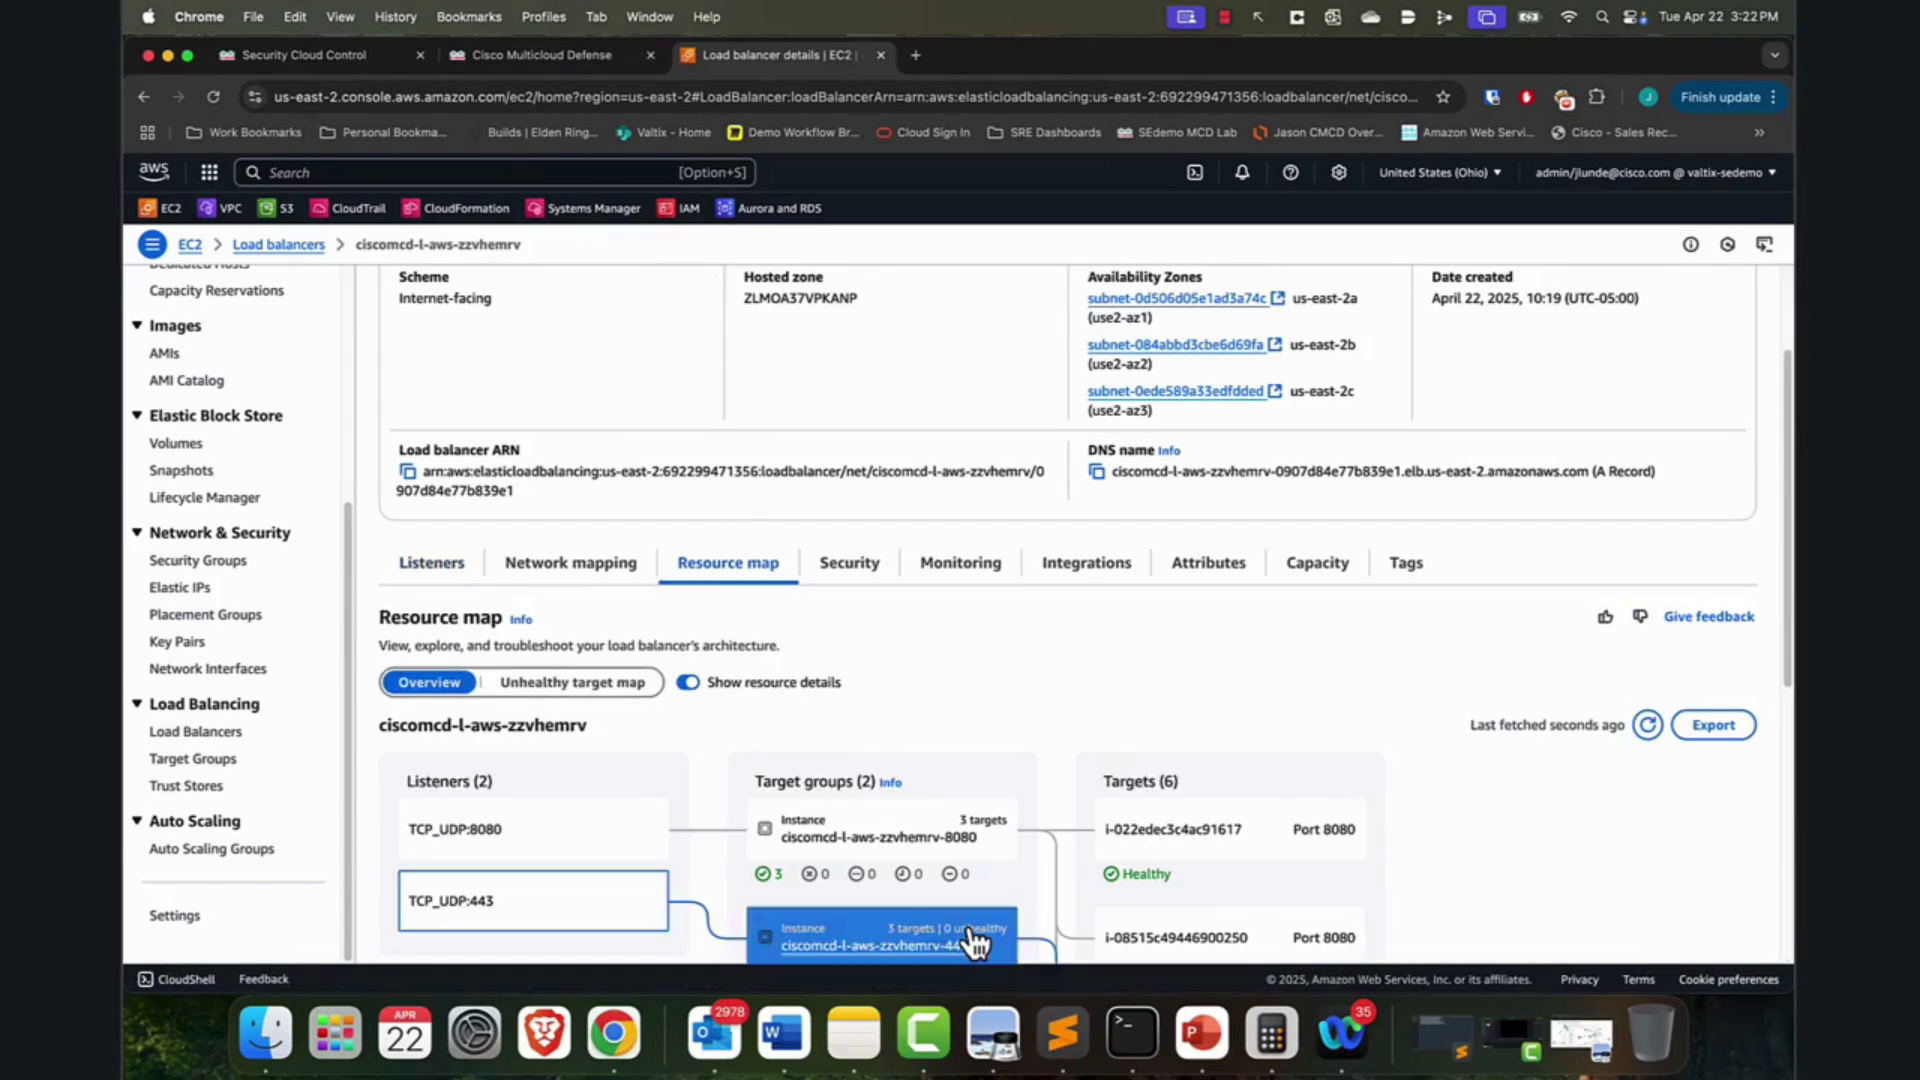Image resolution: width=1920 pixels, height=1080 pixels.
Task: Select the Overview map view
Action: (429, 682)
